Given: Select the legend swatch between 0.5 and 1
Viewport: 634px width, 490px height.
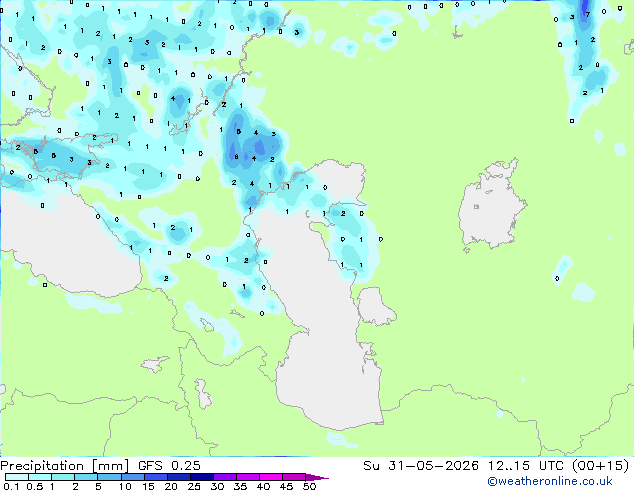Looking at the screenshot, I should click(40, 477).
